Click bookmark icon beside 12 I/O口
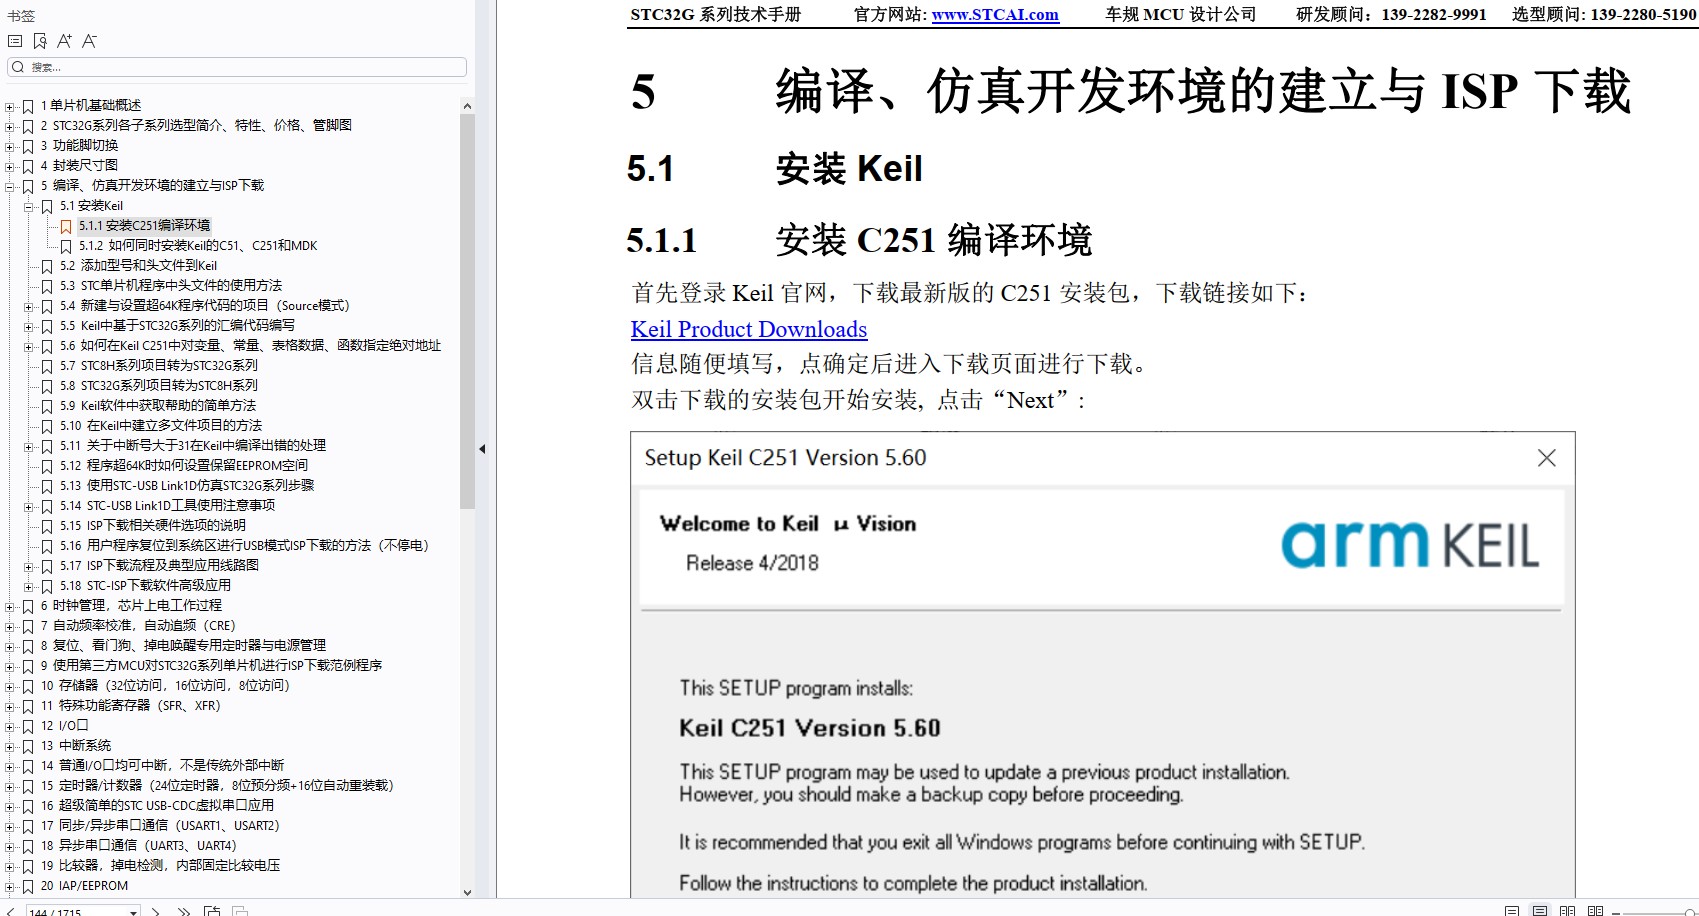The image size is (1699, 916). click(x=28, y=726)
